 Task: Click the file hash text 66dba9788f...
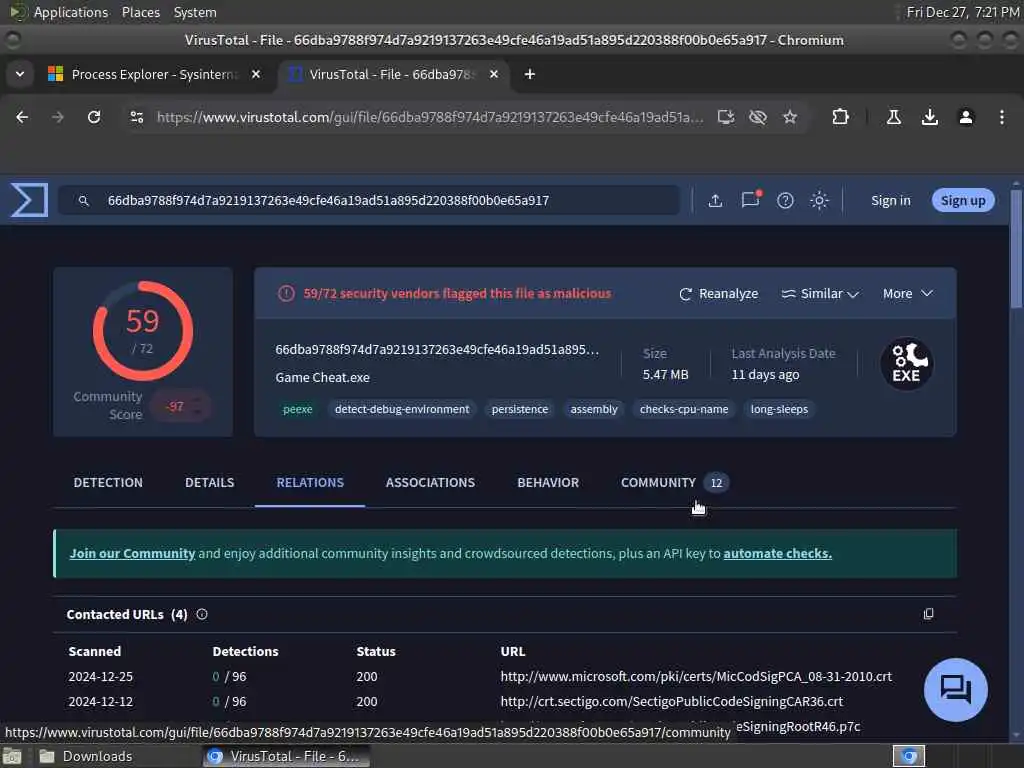[x=436, y=350]
